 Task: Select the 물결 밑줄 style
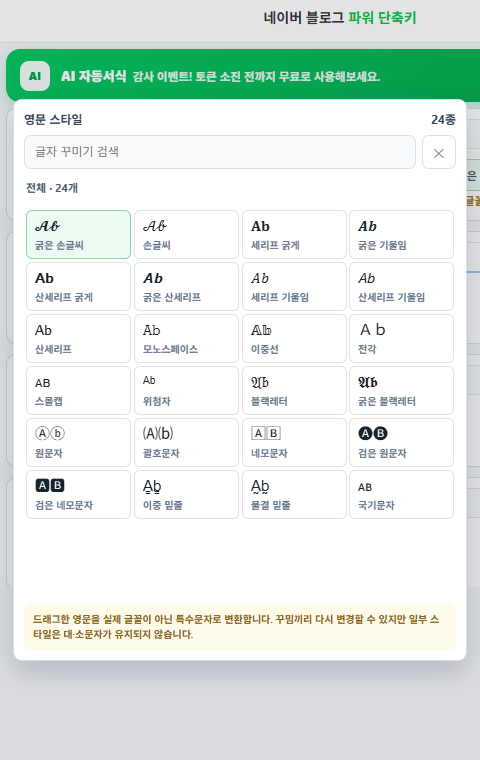pyautogui.click(x=294, y=494)
